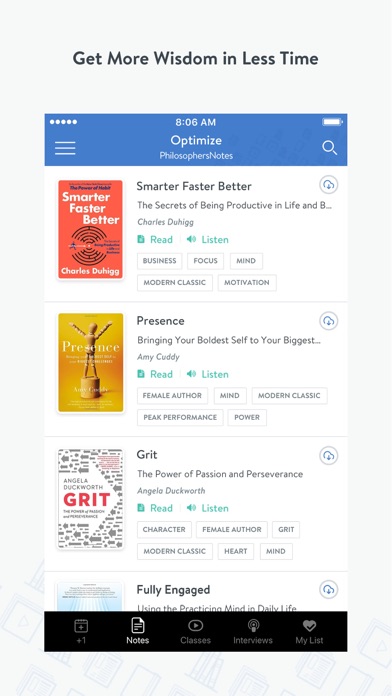This screenshot has height=696, width=392.
Task: Download the Grit note
Action: (329, 455)
